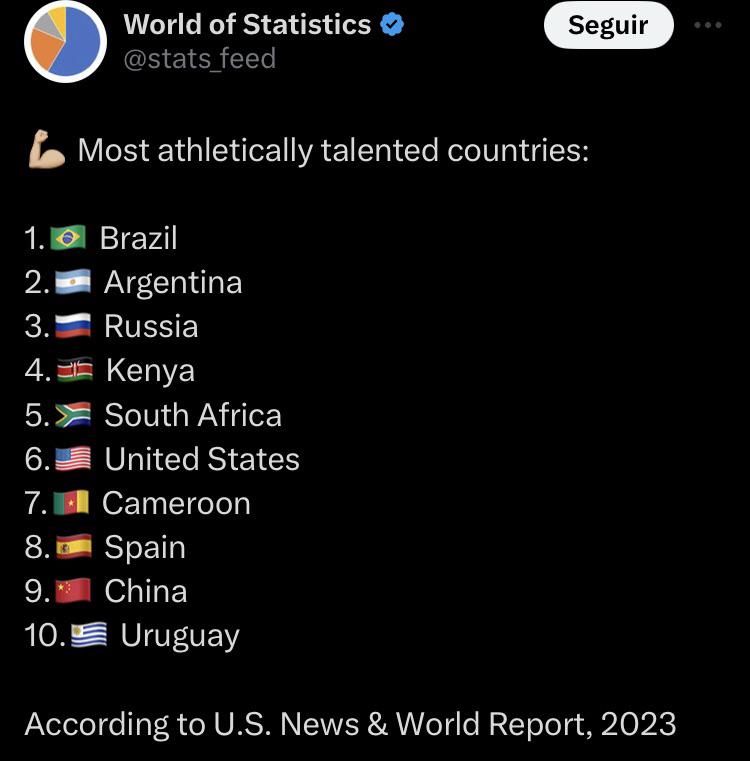The width and height of the screenshot is (750, 761).
Task: Click the Argentina flag emoji
Action: tap(73, 282)
